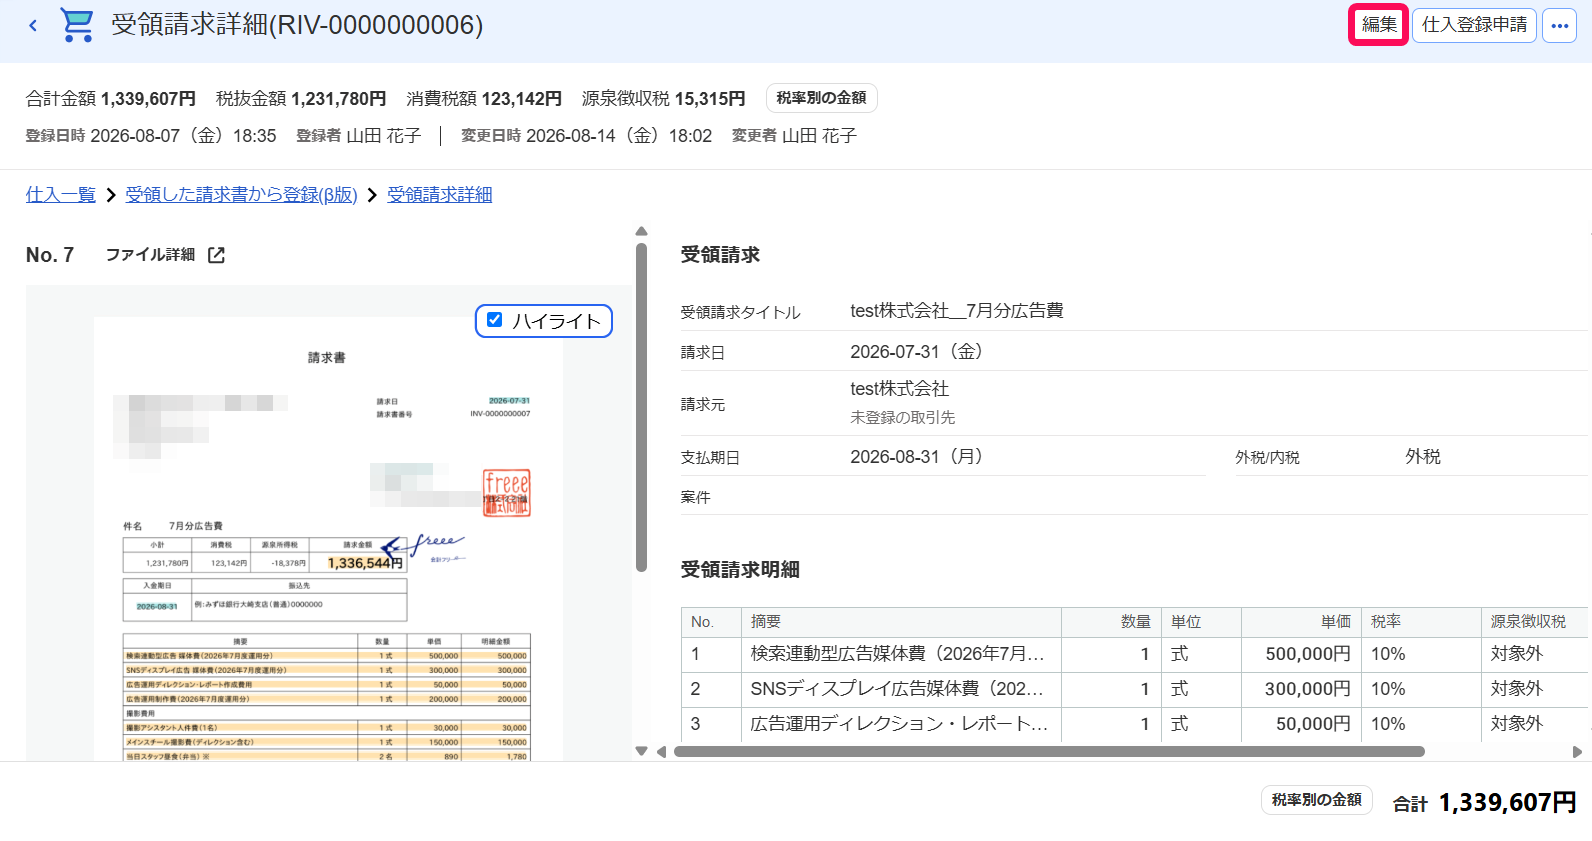Click the ファイル詳細 label
Screen dimensions: 1592x841
click(150, 255)
